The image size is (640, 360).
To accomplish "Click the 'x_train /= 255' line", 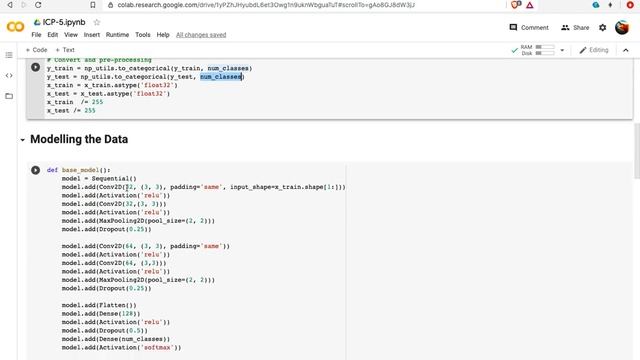I will 75,102.
